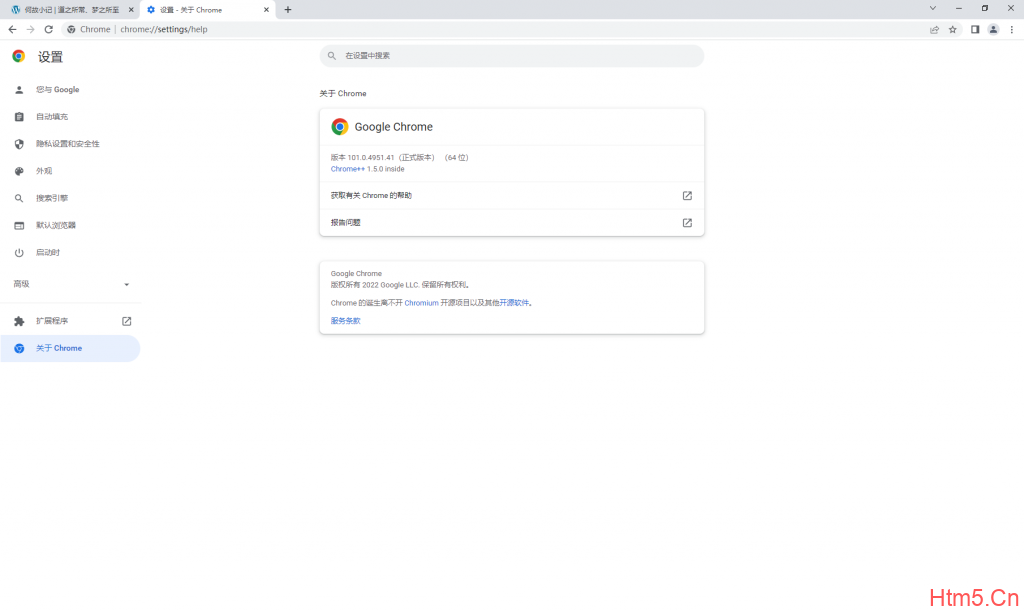
Task: Select the 设置 - 关于 Chrome tab
Action: (208, 10)
